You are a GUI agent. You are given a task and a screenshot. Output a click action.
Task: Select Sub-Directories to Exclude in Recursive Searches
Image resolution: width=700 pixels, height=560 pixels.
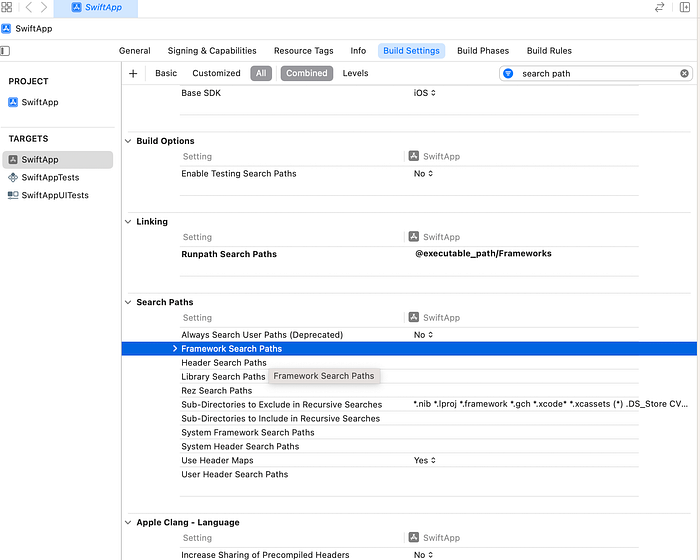coord(282,405)
